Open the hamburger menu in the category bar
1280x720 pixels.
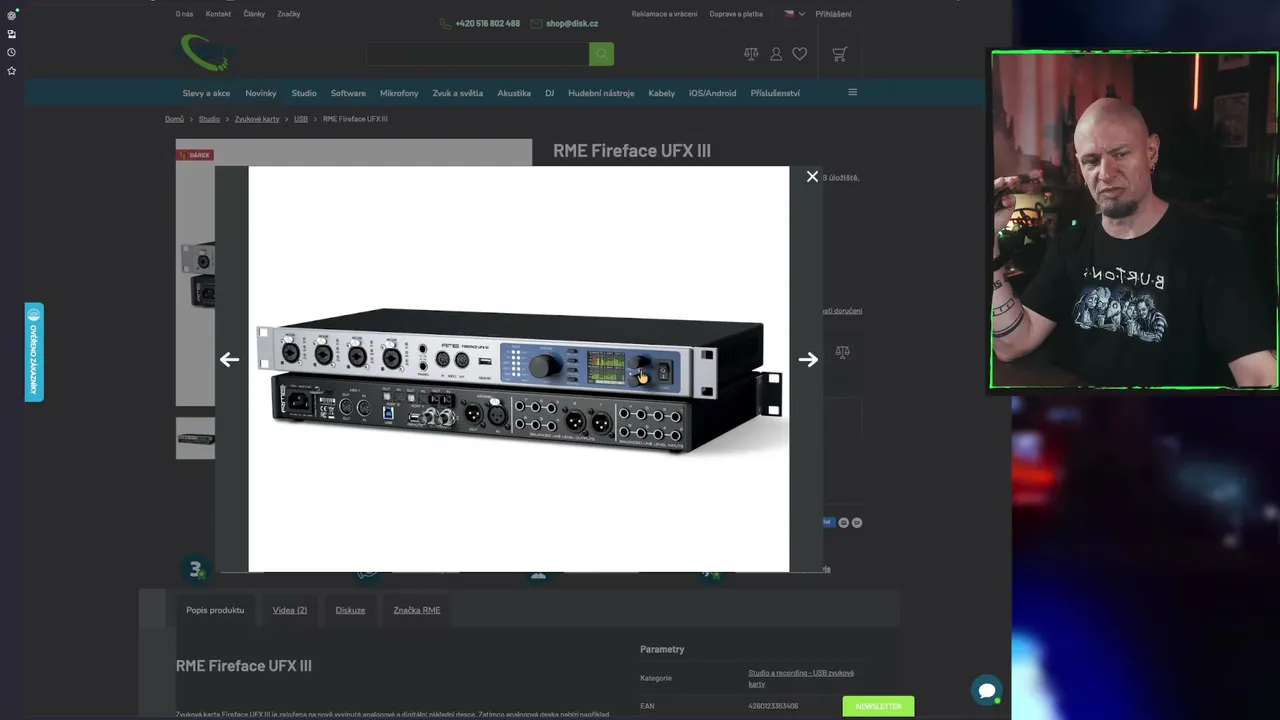(853, 92)
